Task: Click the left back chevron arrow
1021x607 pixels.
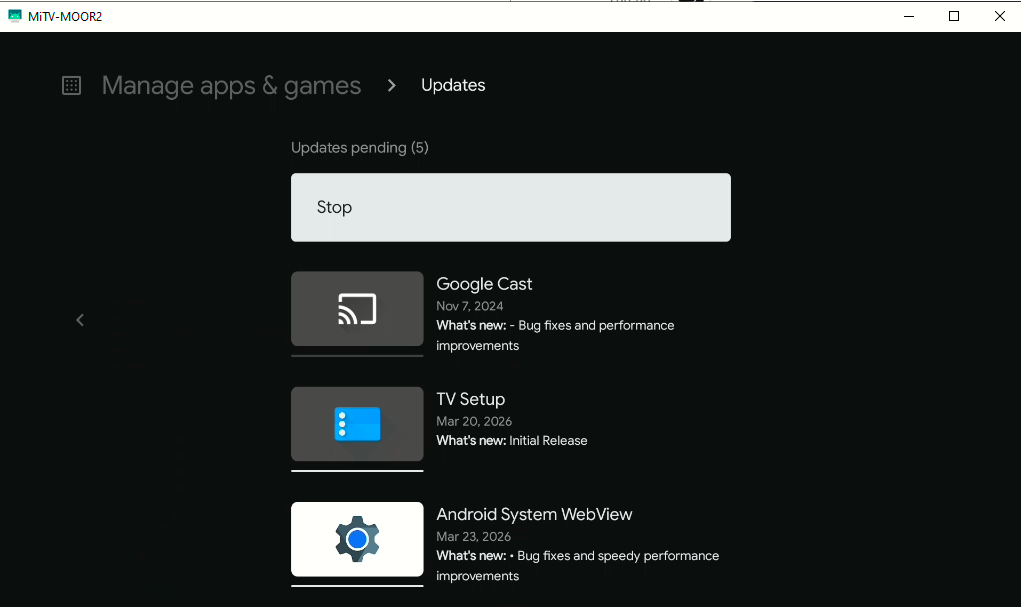Action: pos(80,320)
